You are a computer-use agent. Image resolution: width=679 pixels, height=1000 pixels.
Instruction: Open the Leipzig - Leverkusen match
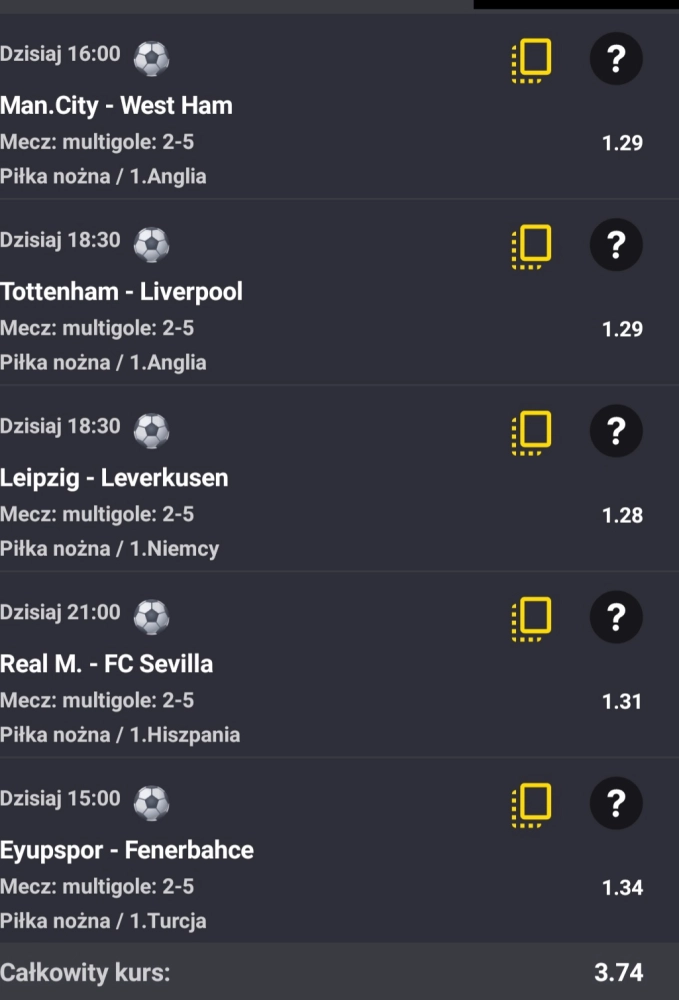click(x=114, y=478)
